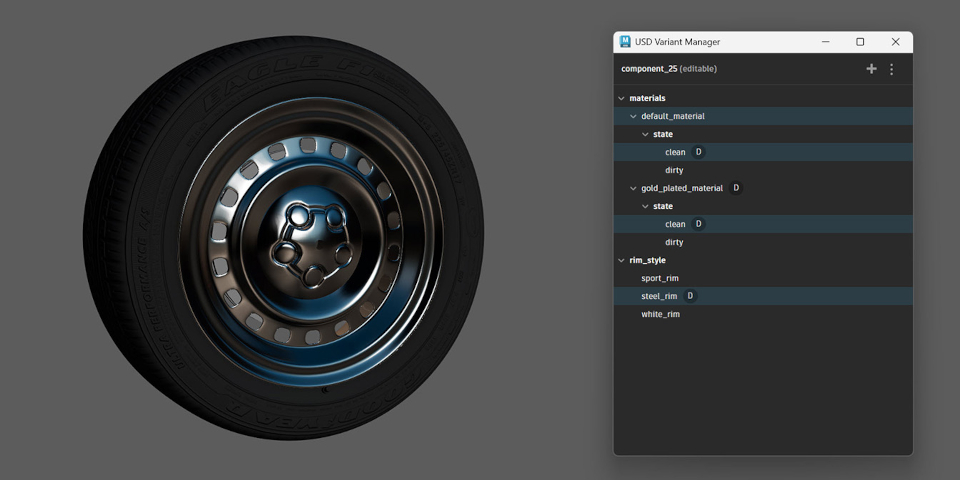
Task: Collapse the default_material chevron
Action: (x=633, y=116)
